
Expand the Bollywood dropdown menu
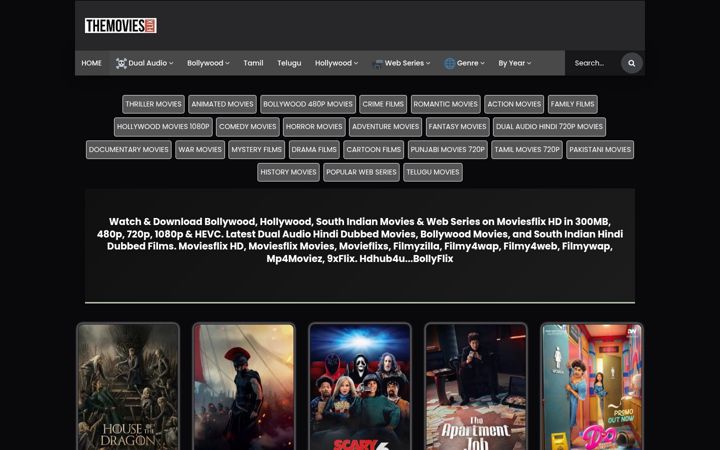click(x=208, y=63)
